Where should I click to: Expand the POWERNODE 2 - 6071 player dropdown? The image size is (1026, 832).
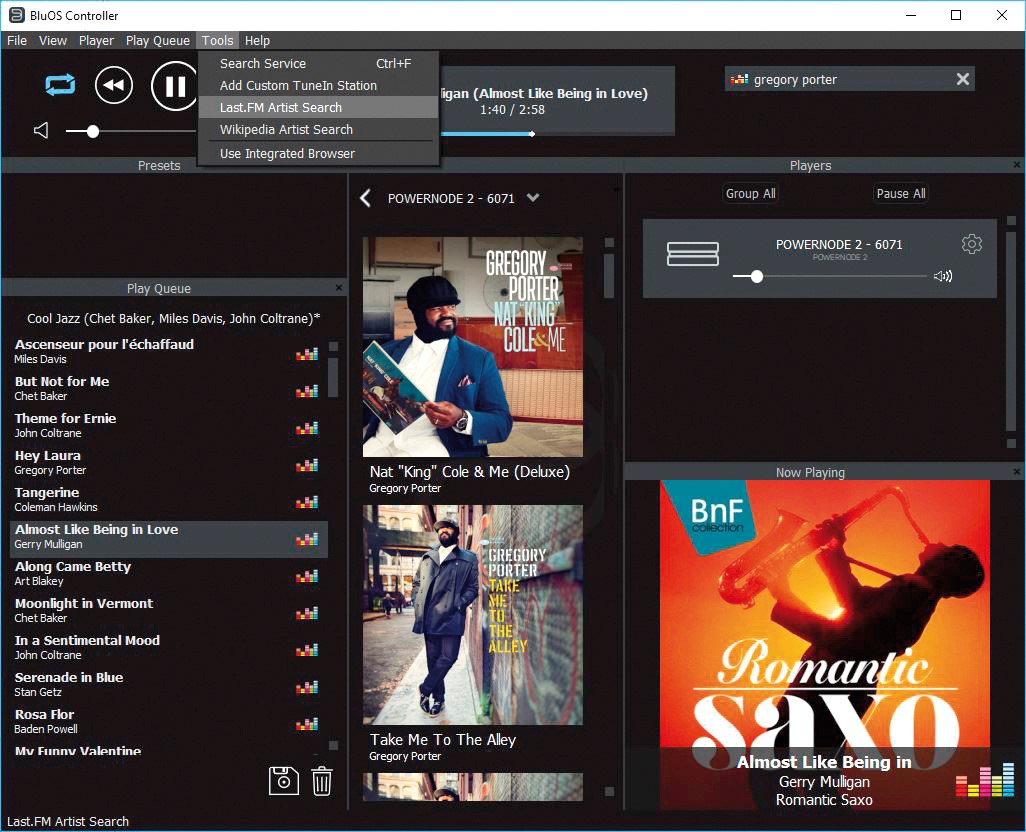pyautogui.click(x=533, y=198)
